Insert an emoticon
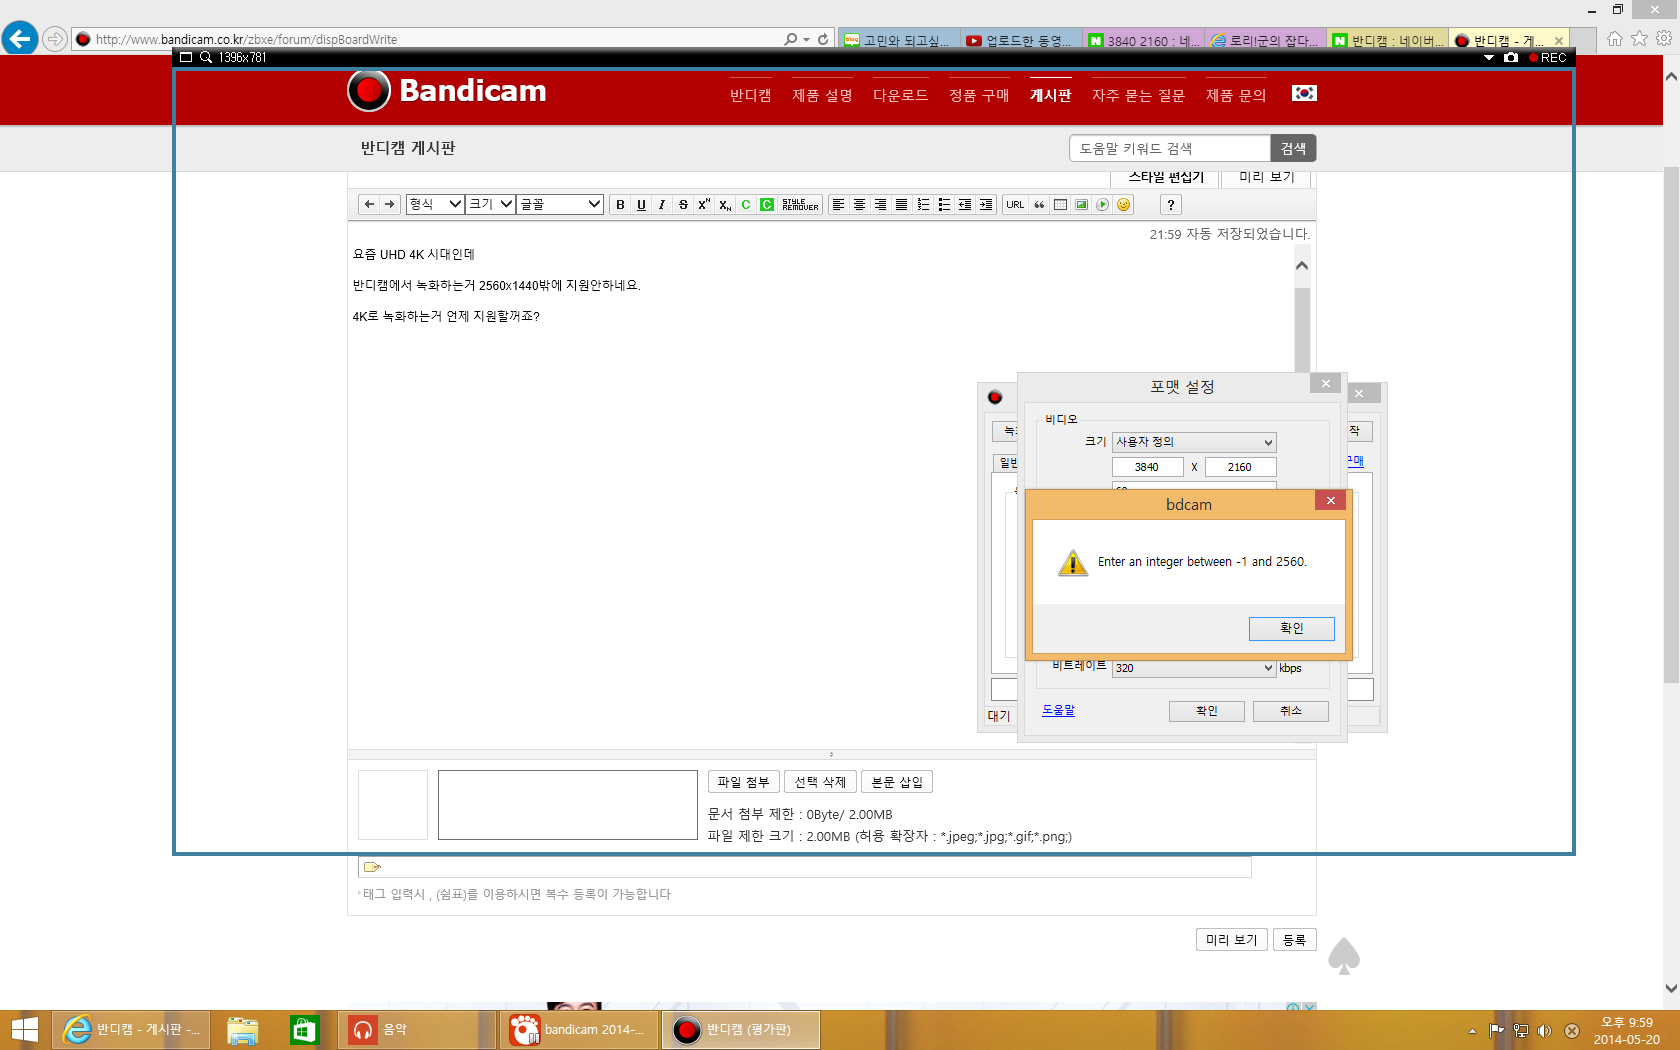1680x1050 pixels. click(1123, 204)
